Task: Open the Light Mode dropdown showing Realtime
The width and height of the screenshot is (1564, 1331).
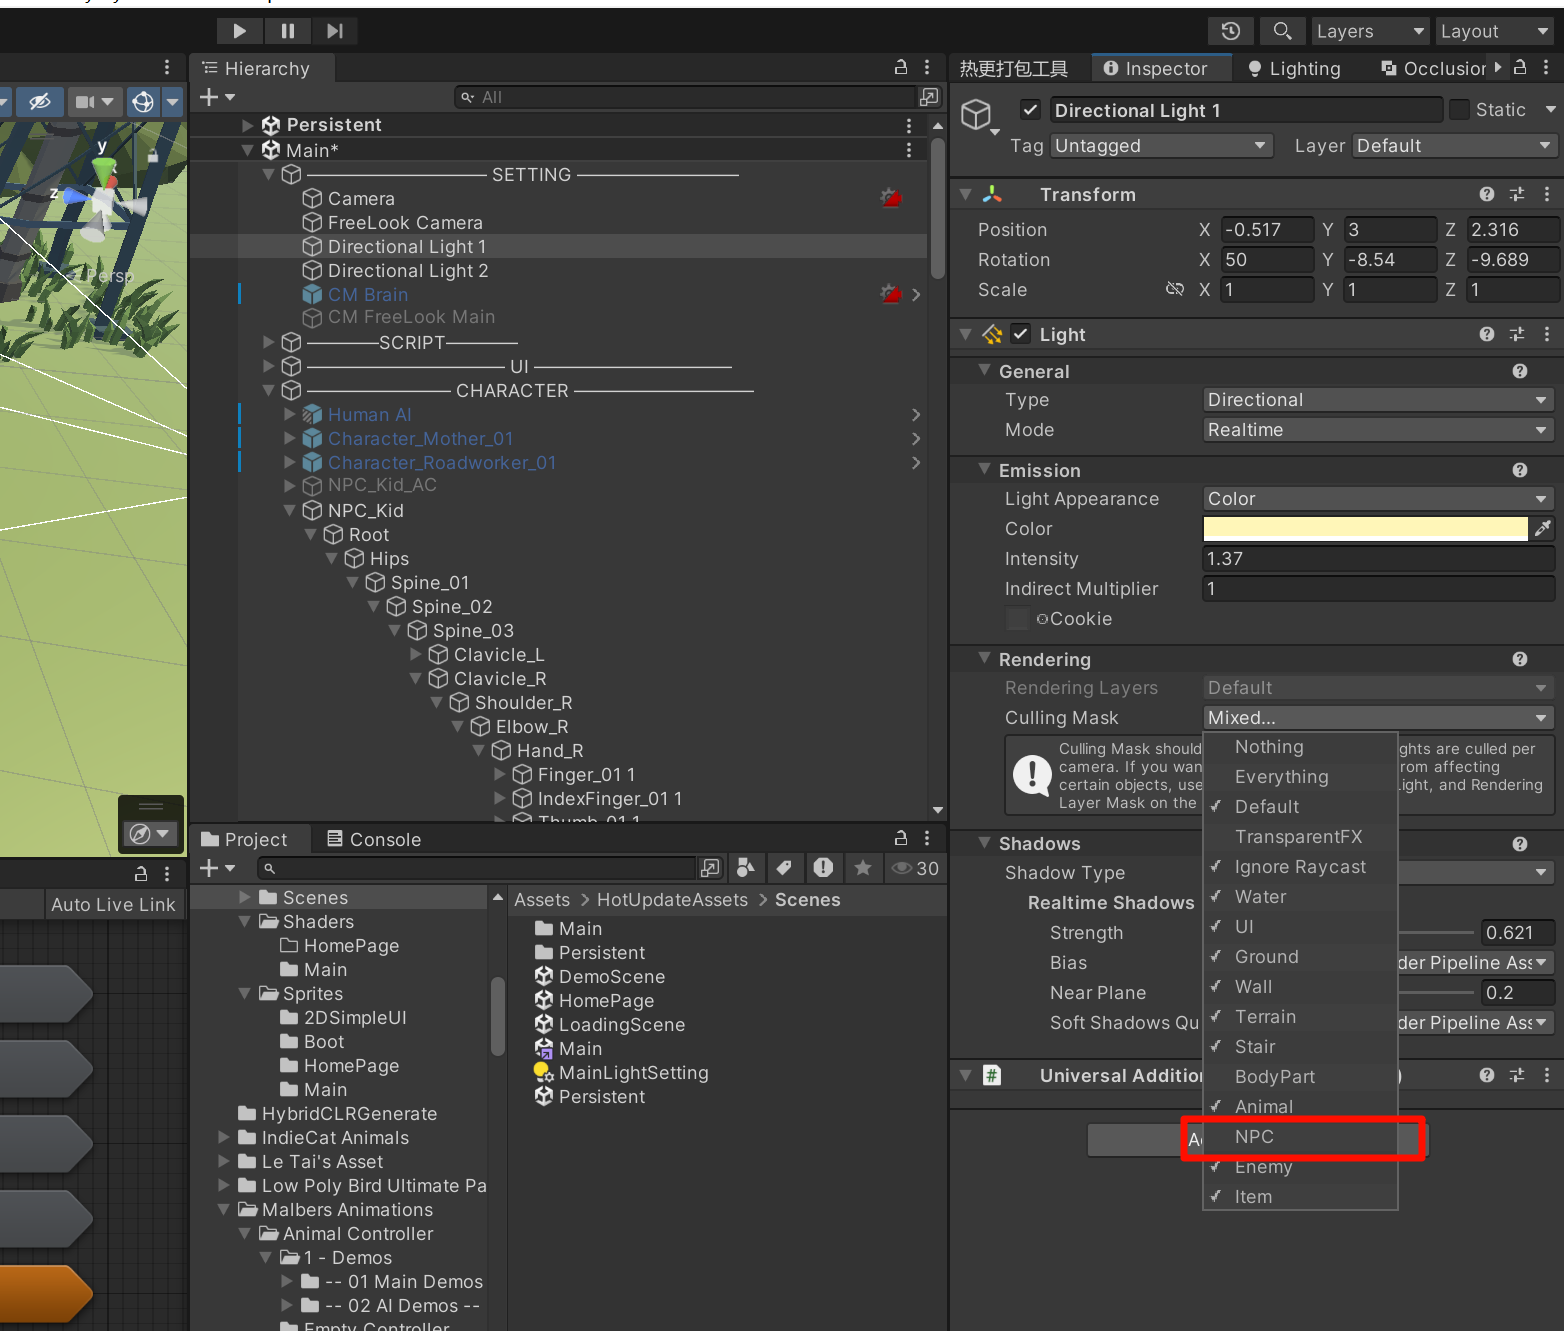Action: [1378, 430]
